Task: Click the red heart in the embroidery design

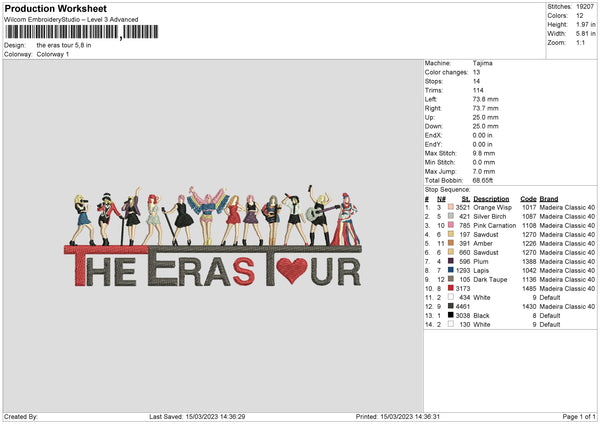Action: pyautogui.click(x=292, y=270)
